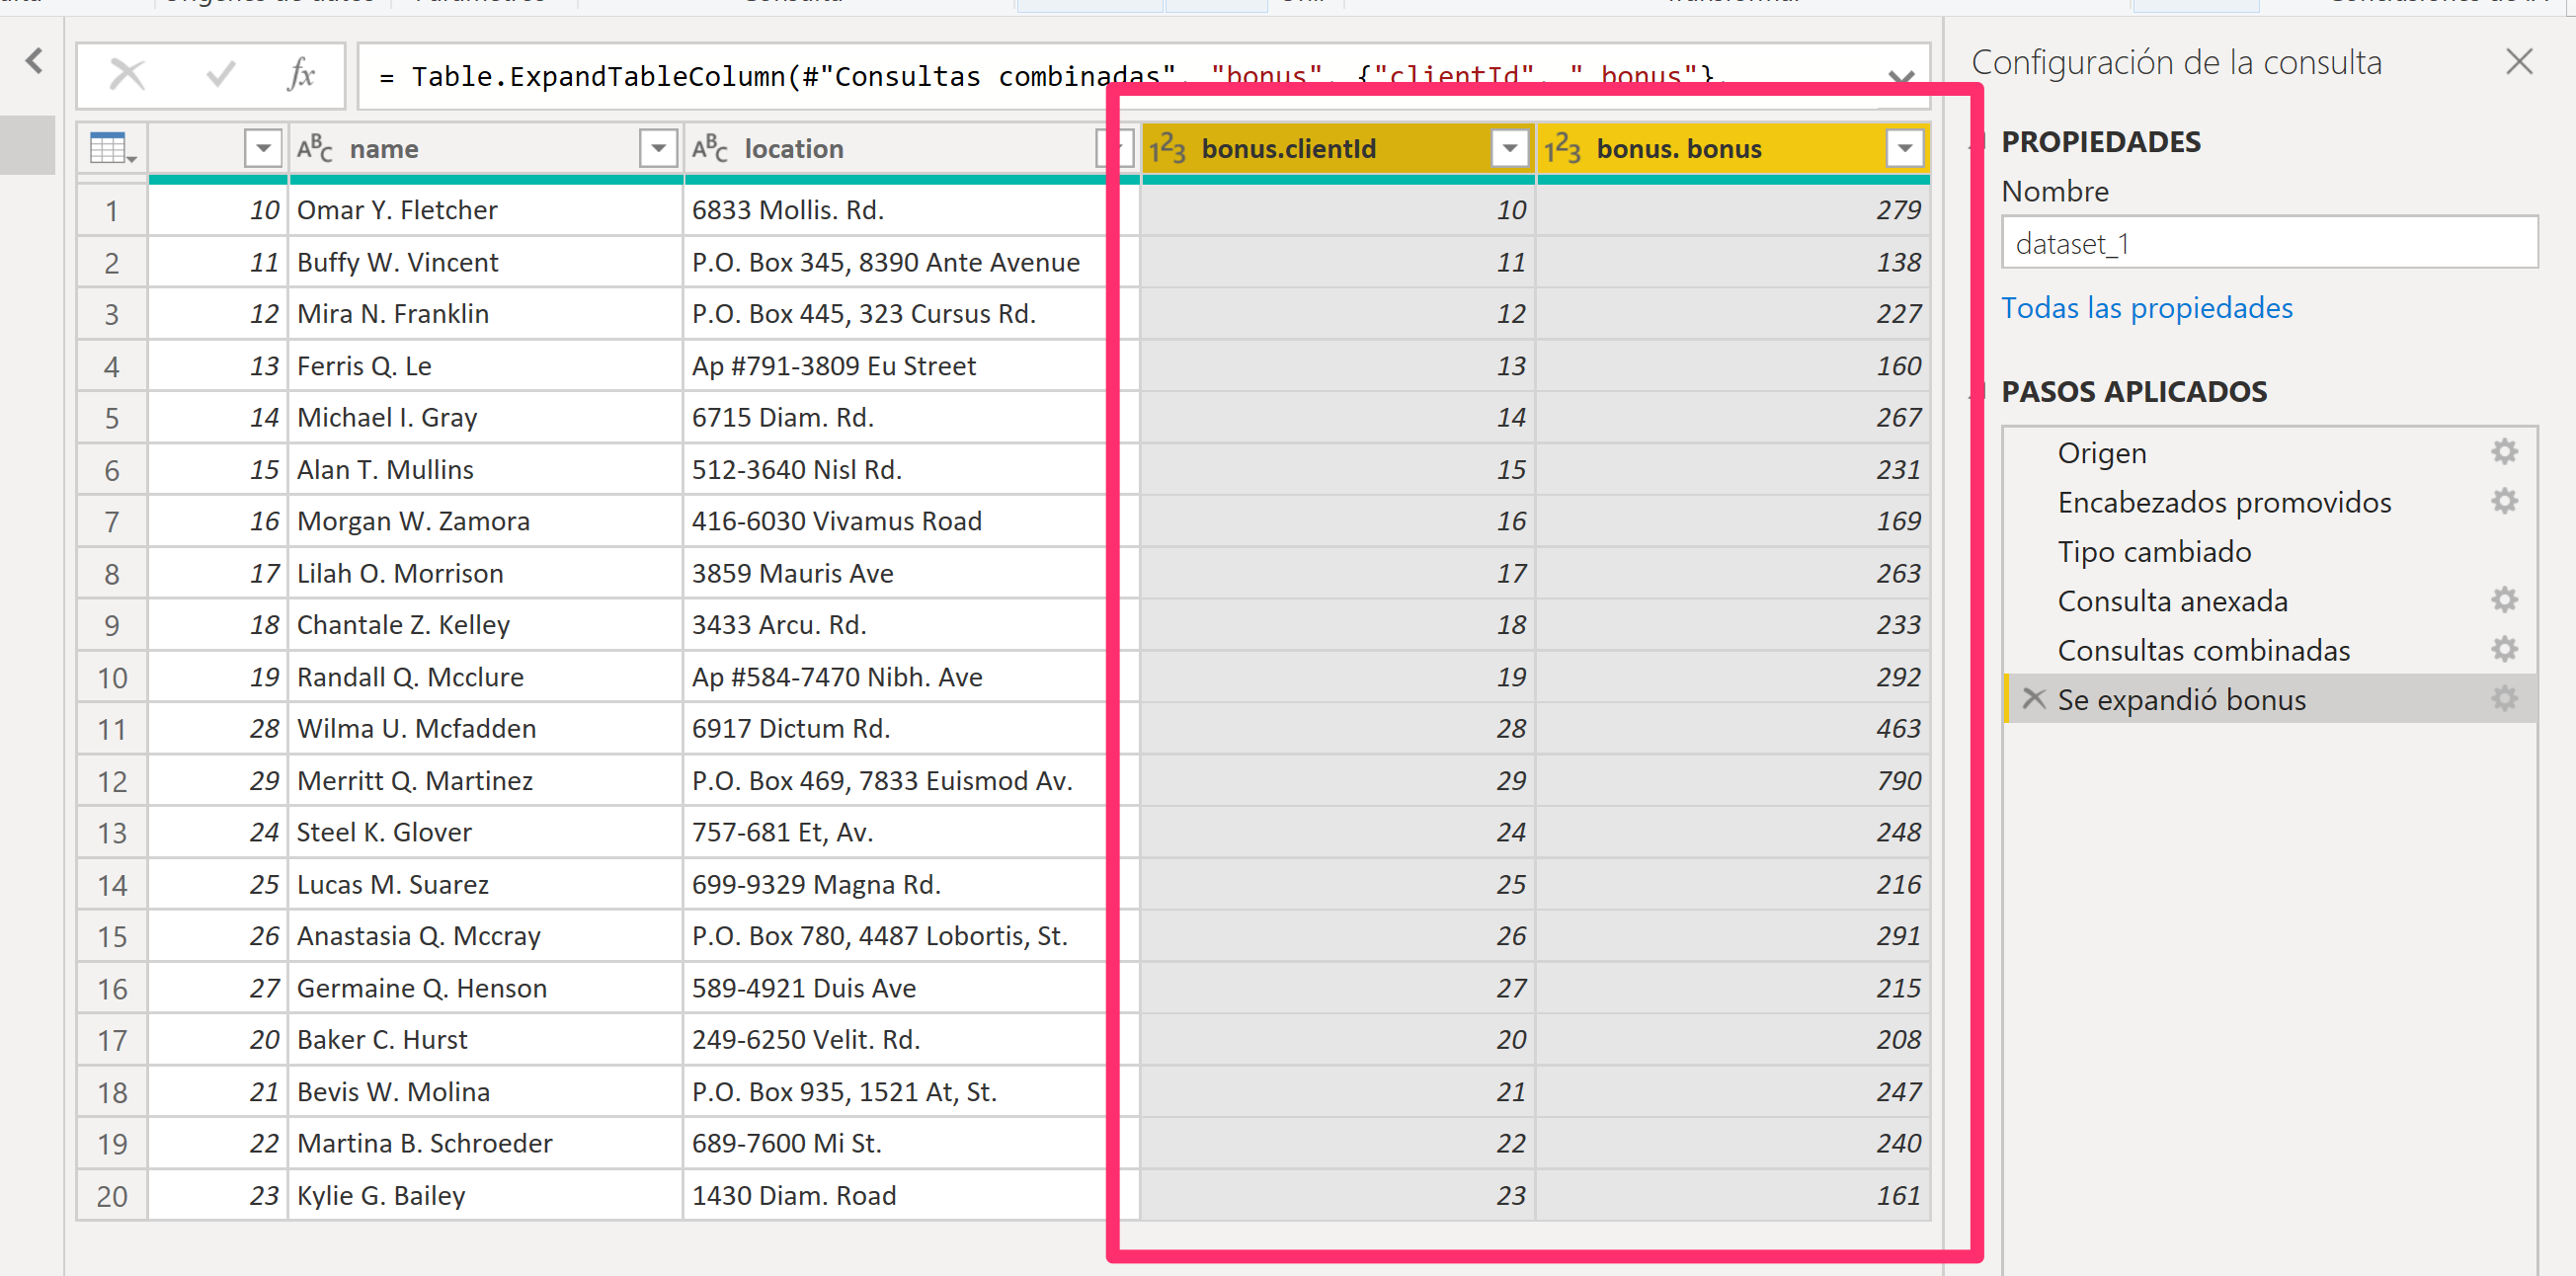Select the location cell 6833 Mollis. Rd.

coord(911,210)
